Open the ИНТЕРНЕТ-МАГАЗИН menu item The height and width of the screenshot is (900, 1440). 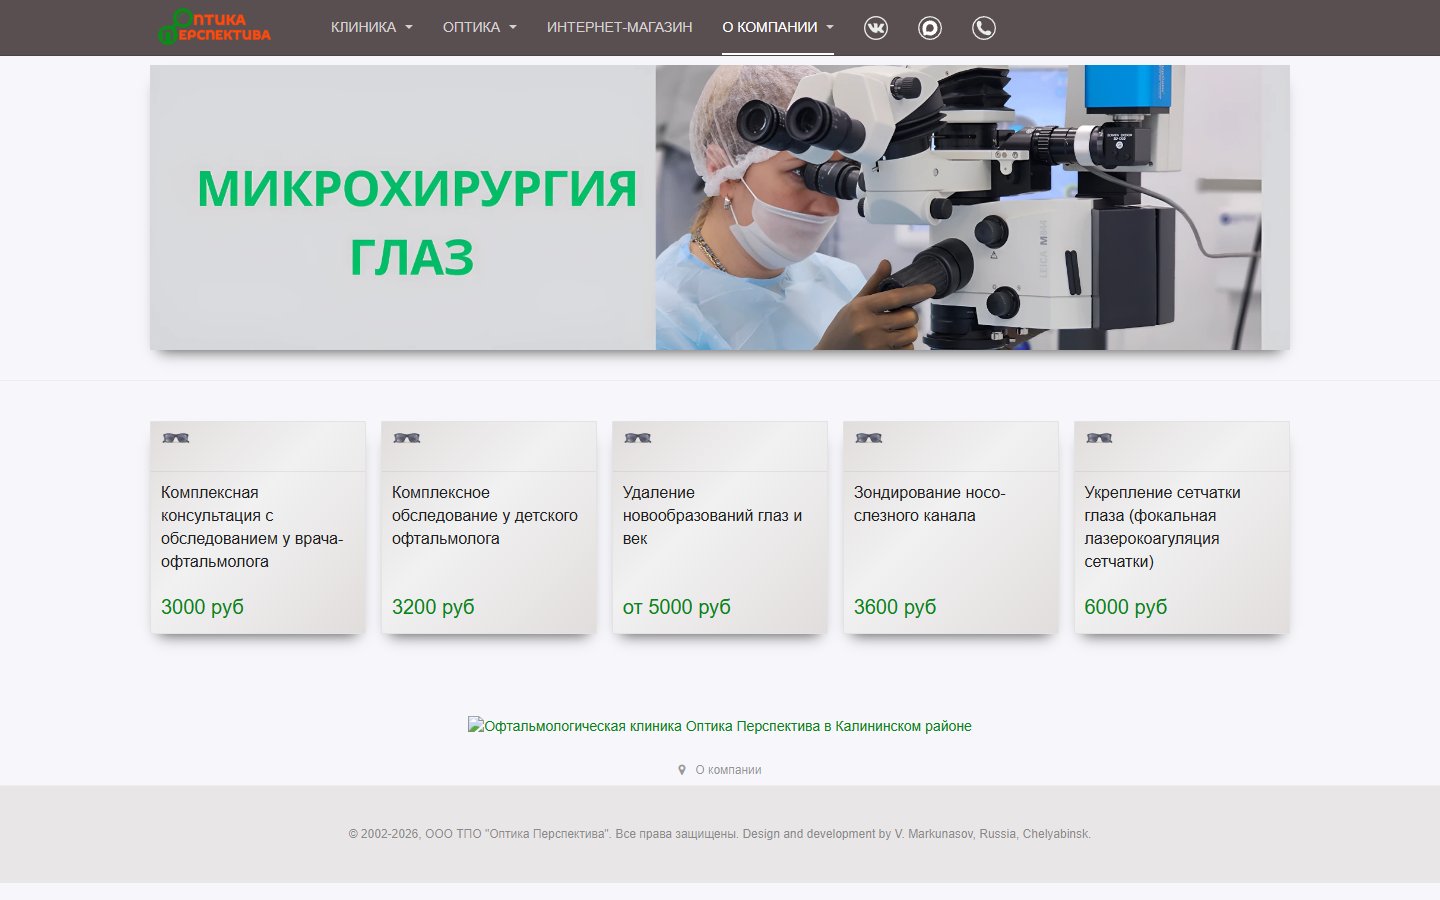click(x=619, y=27)
